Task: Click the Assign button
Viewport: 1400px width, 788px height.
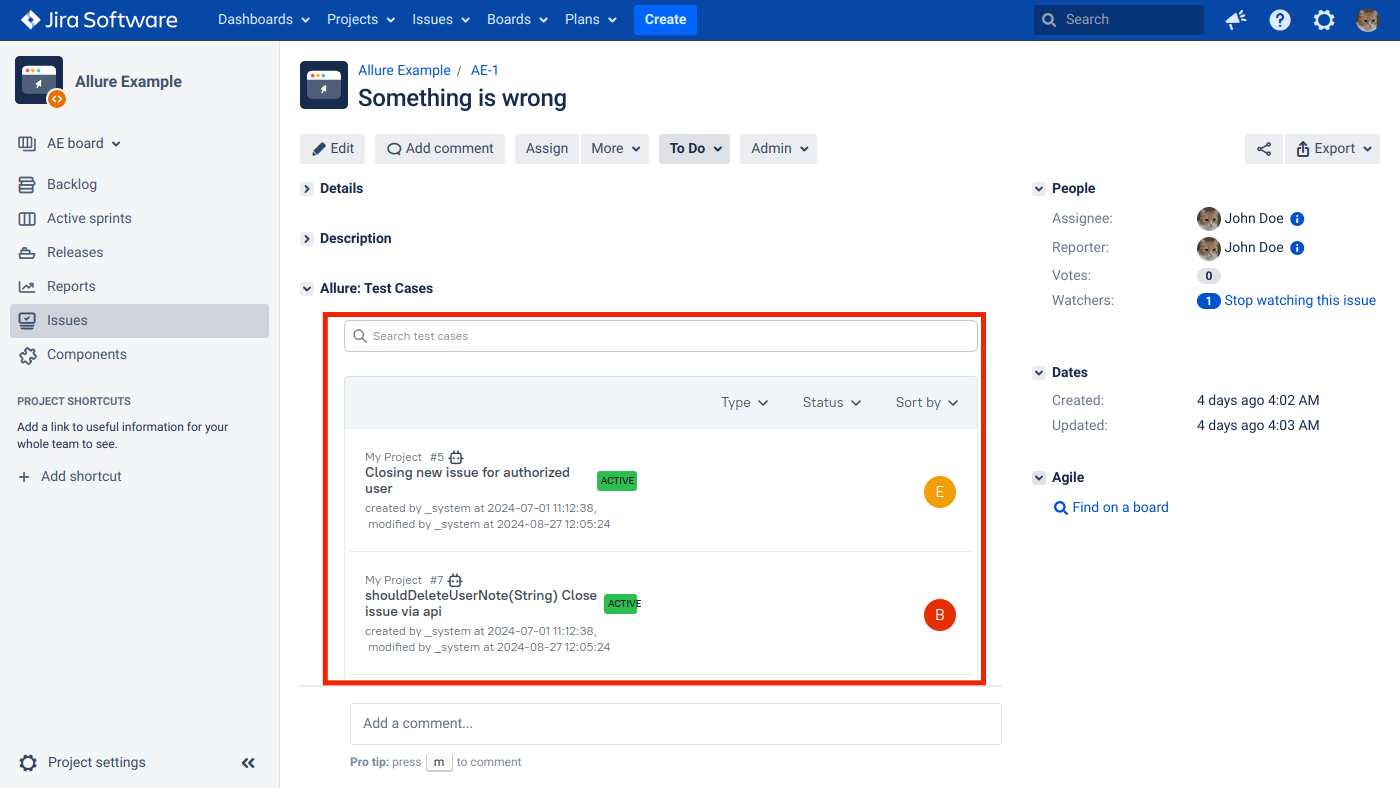Action: tap(547, 149)
